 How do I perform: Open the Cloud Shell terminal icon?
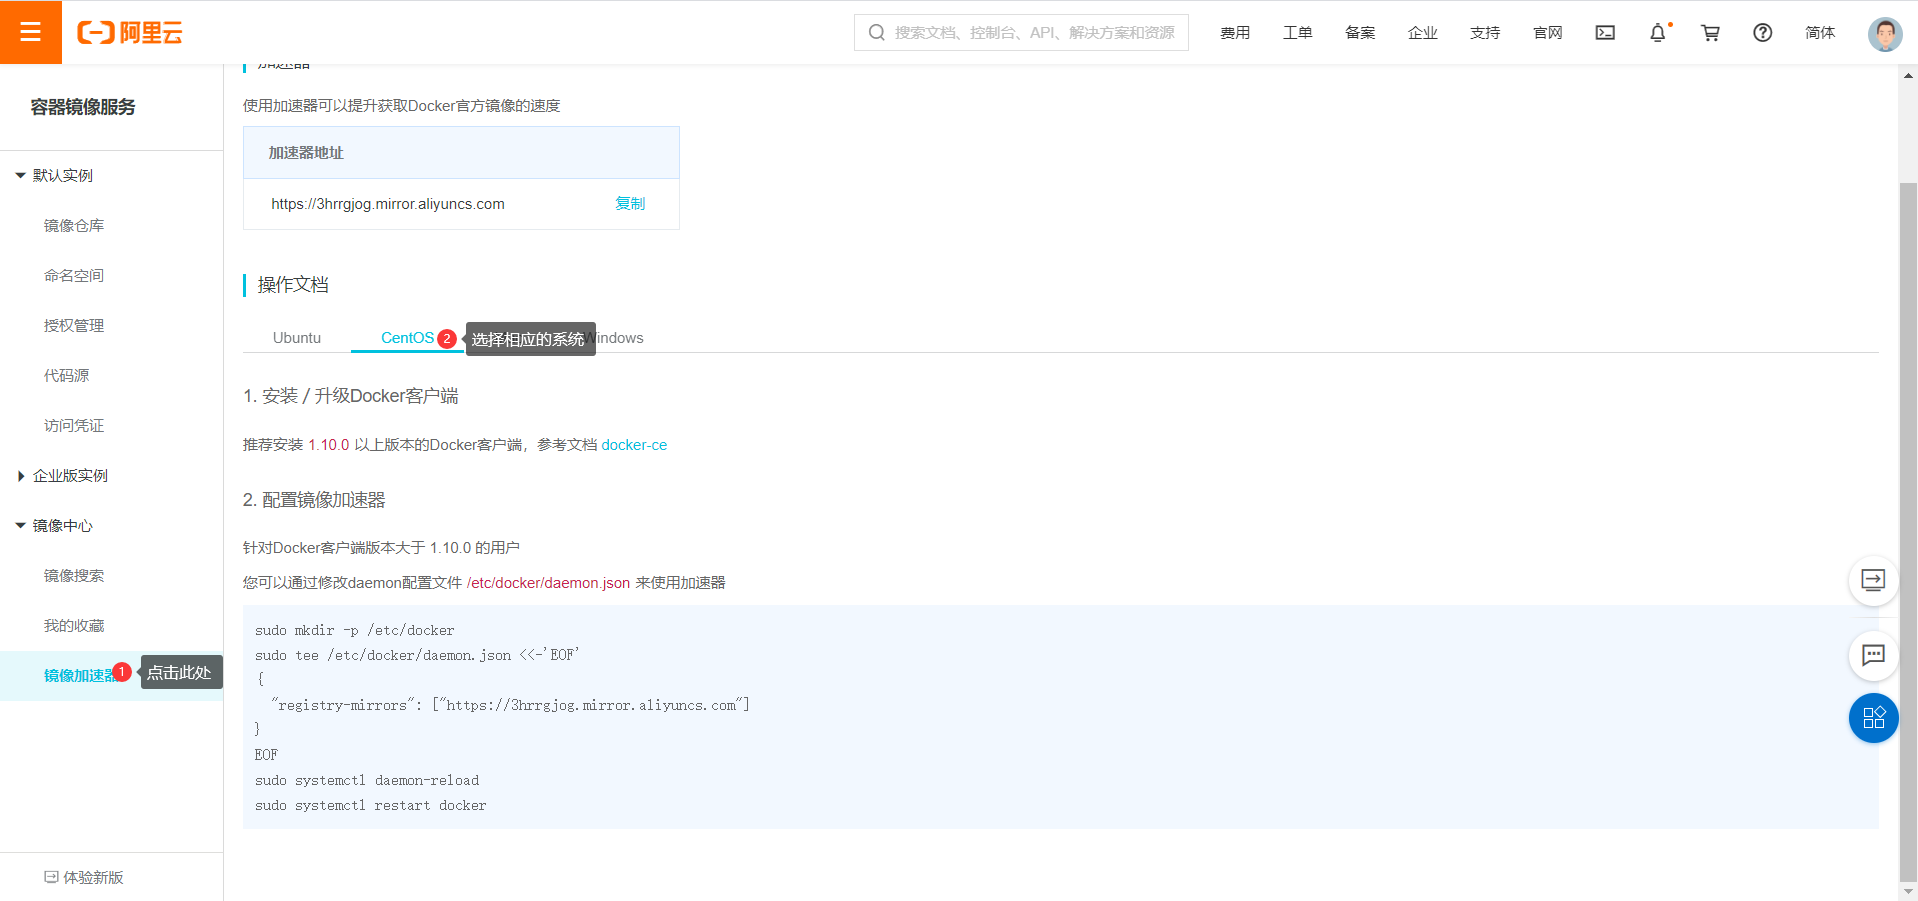point(1605,33)
